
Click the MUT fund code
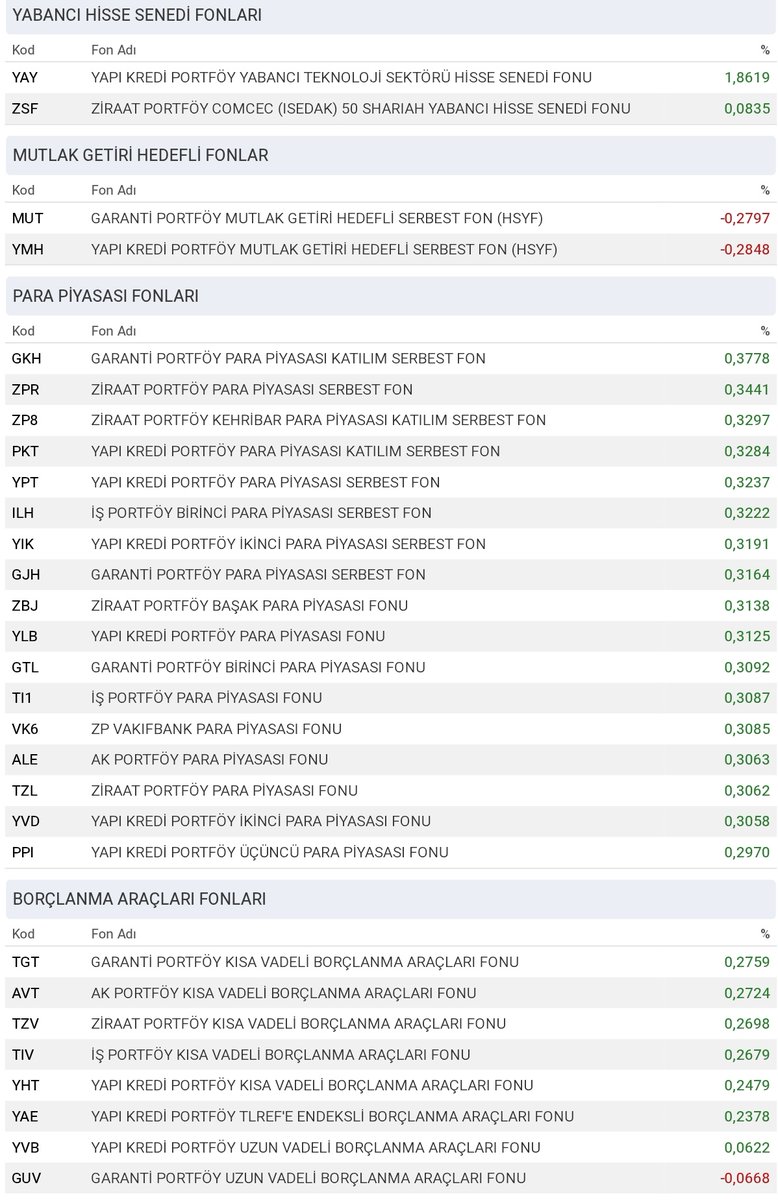tap(28, 218)
